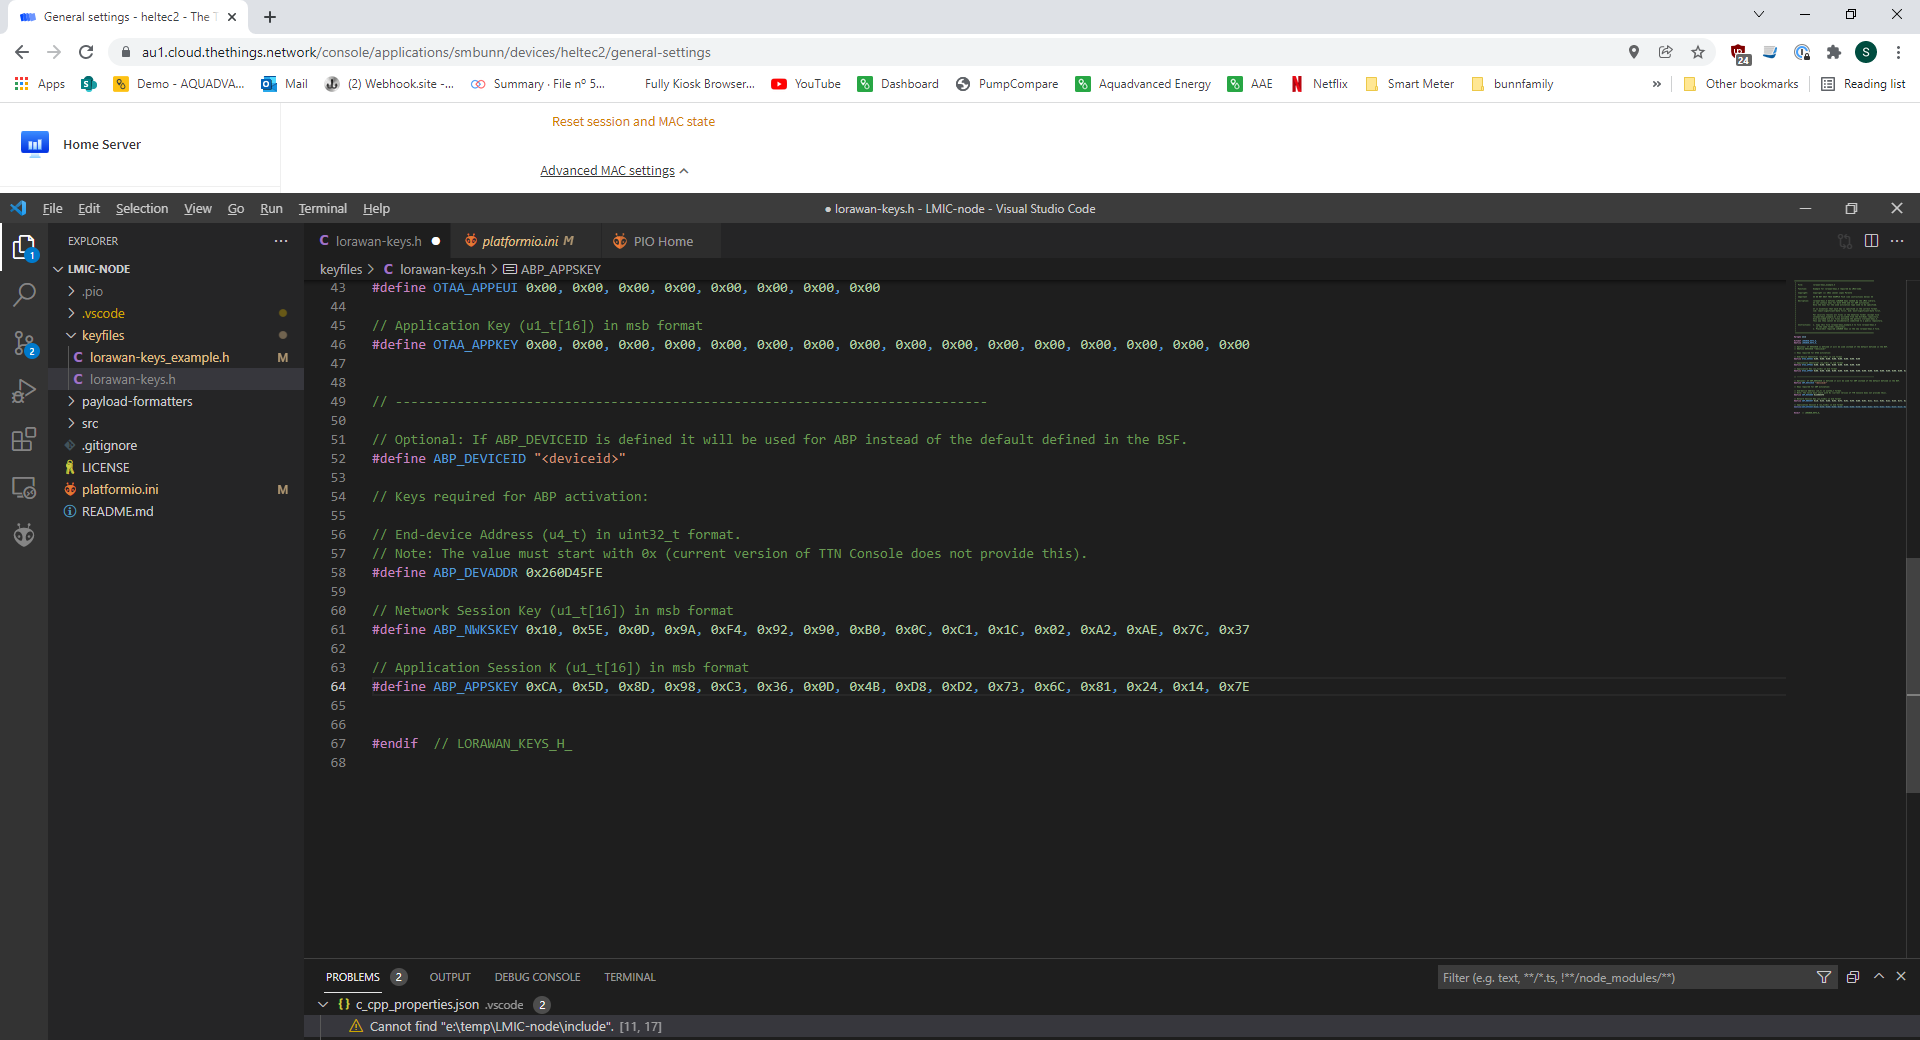
Task: Bookmark this page star icon
Action: 1698,52
